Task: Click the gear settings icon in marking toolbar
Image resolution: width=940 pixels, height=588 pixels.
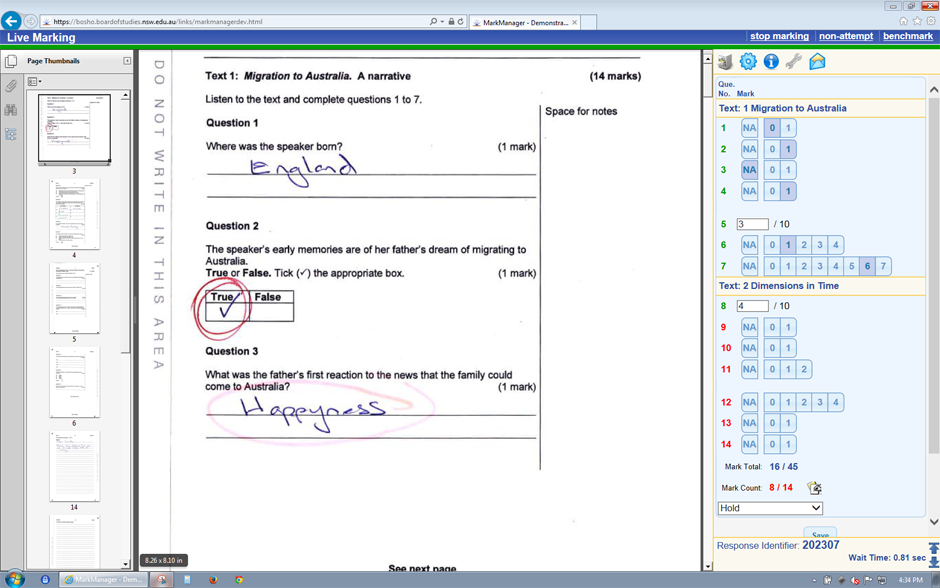Action: pyautogui.click(x=748, y=62)
